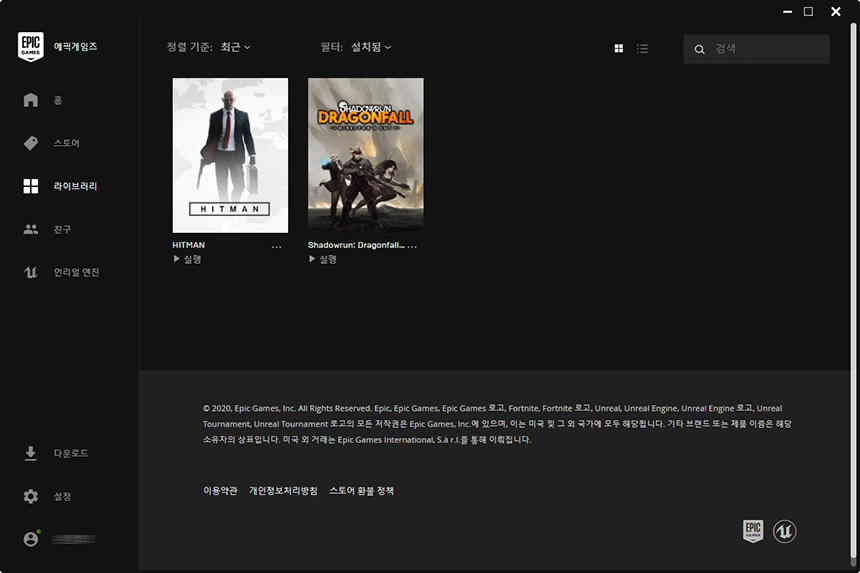The image size is (860, 573).
Task: Click the HITMAN cover art thumbnail
Action: [230, 155]
